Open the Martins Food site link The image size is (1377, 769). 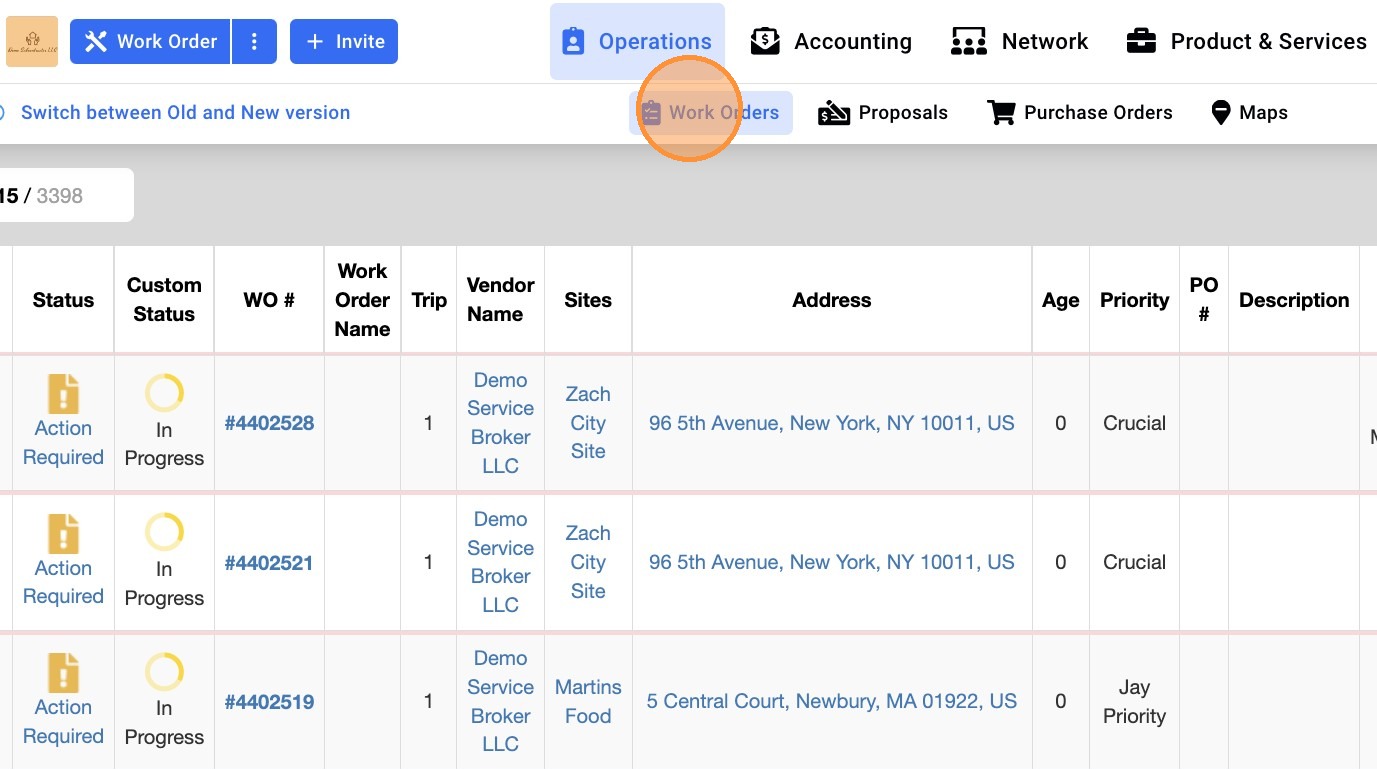pyautogui.click(x=588, y=702)
